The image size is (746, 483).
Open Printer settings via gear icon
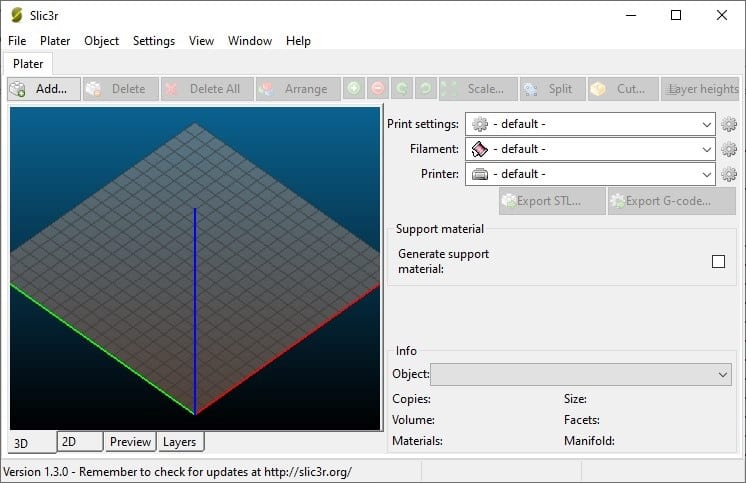[x=729, y=174]
